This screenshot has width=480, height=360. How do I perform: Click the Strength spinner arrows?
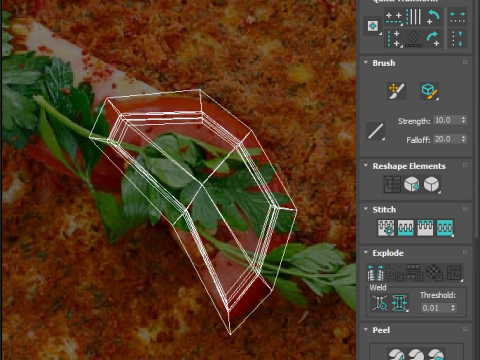[463, 120]
